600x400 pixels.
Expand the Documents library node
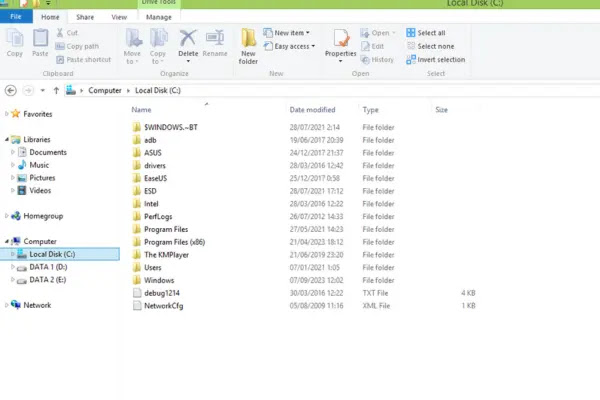click(13, 152)
